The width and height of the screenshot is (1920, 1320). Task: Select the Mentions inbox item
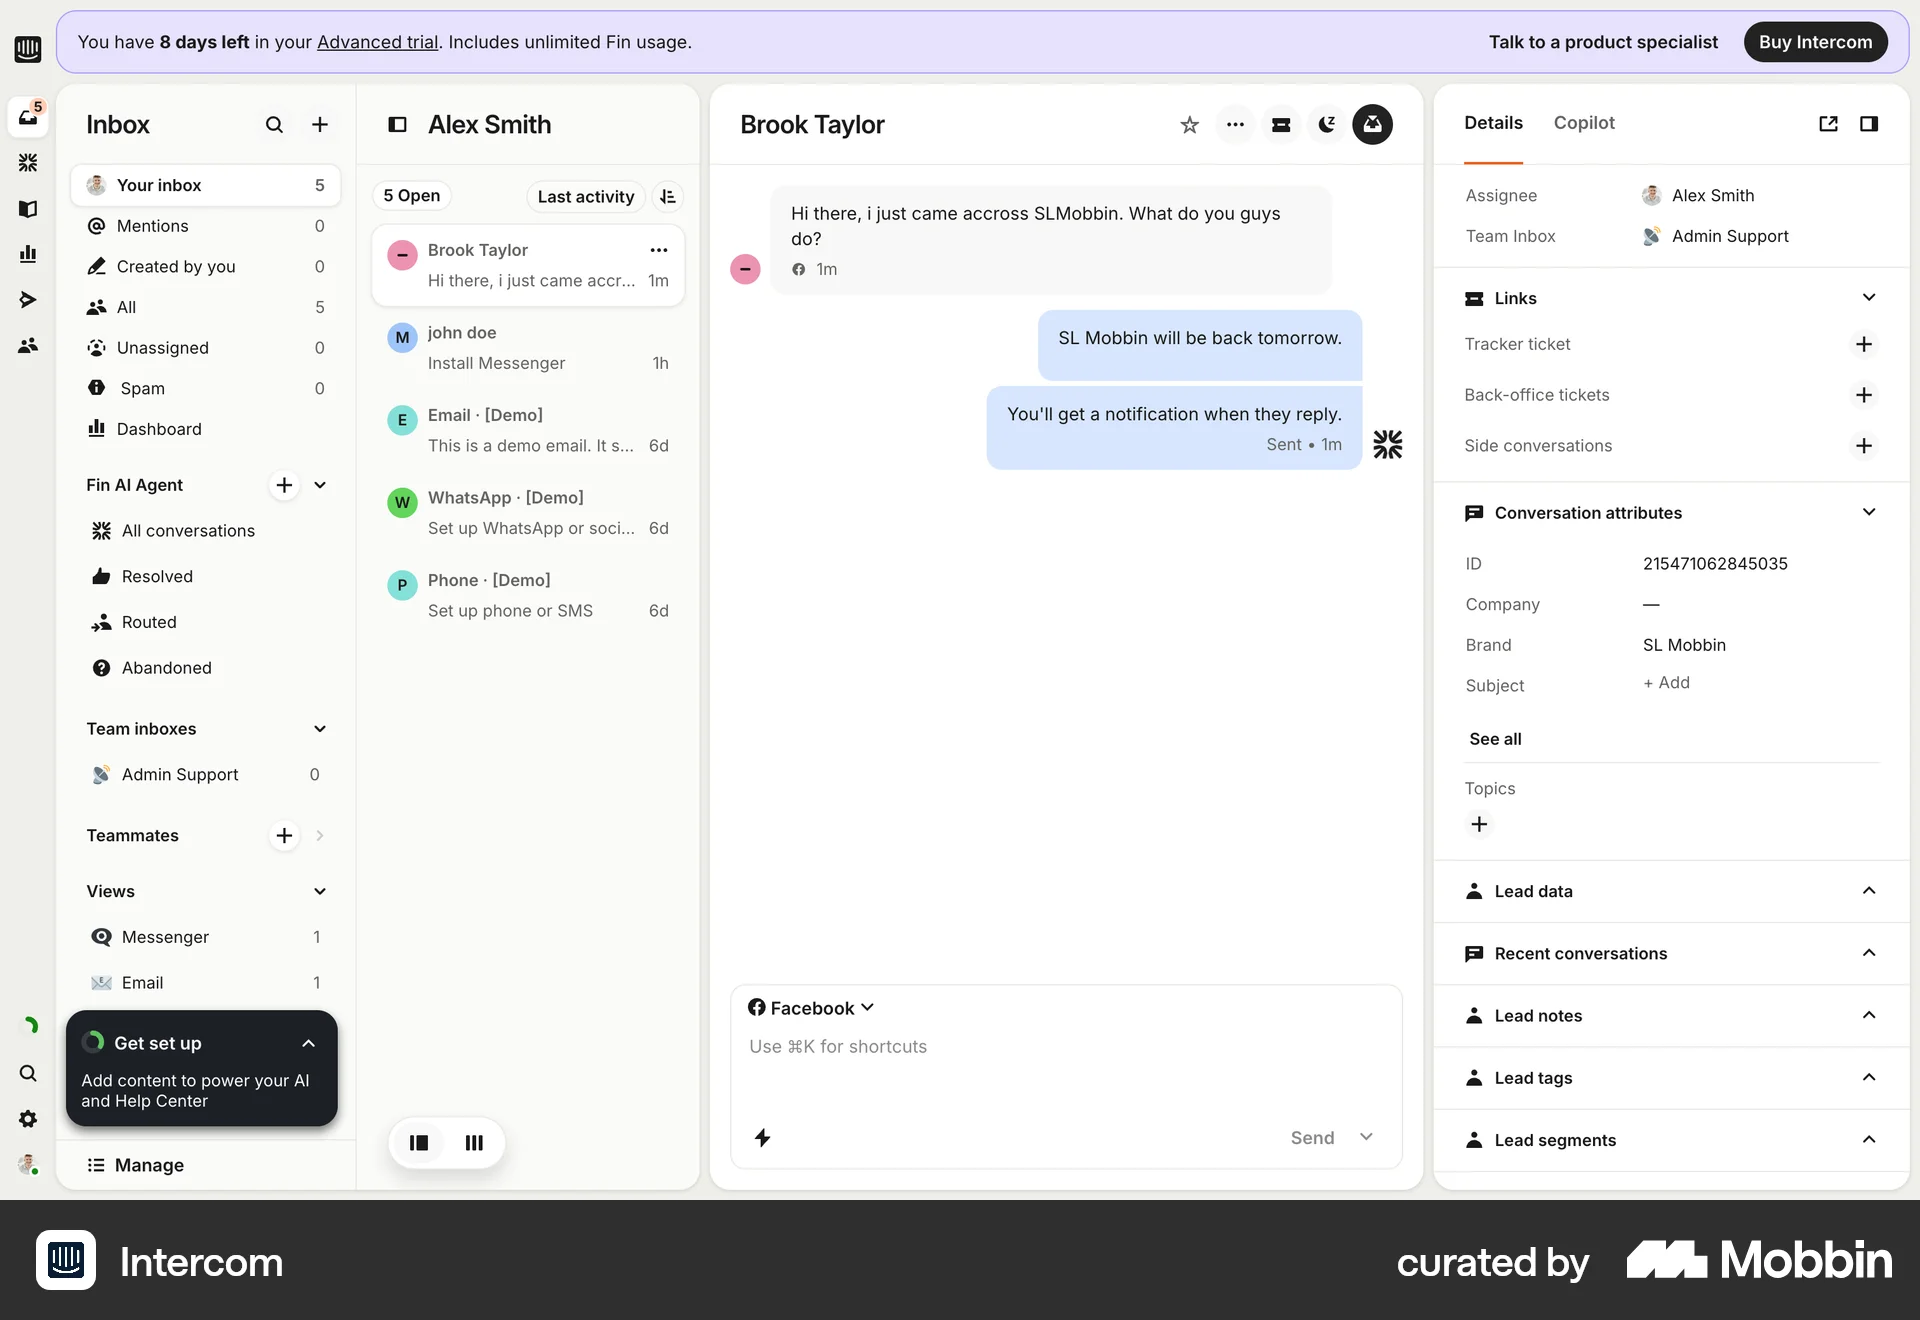[x=152, y=226]
